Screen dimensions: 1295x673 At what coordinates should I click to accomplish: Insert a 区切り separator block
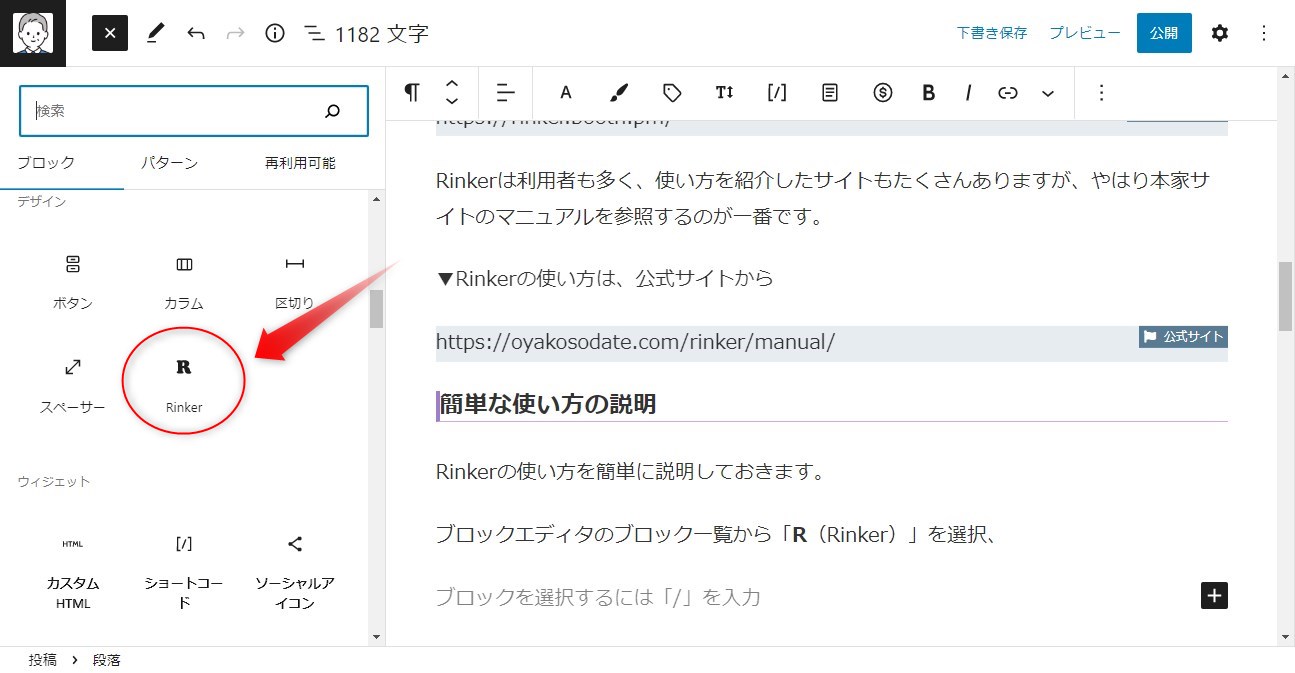(x=294, y=279)
